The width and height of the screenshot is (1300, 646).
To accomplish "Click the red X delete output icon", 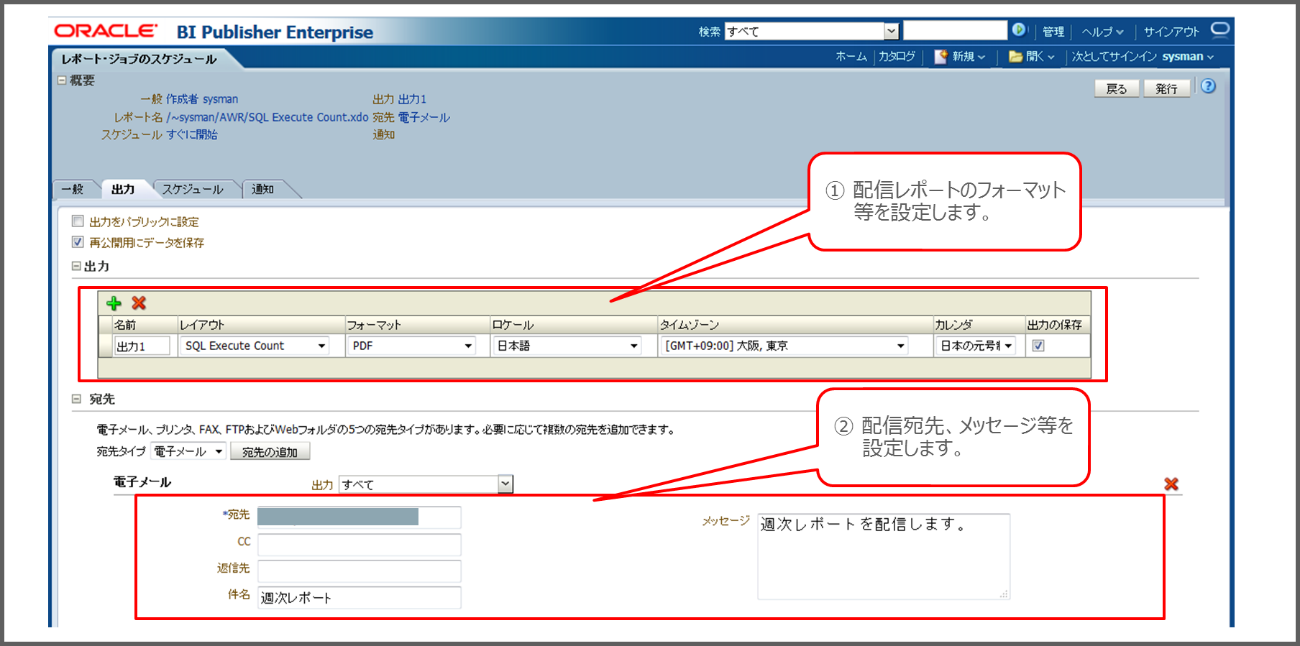I will [139, 303].
